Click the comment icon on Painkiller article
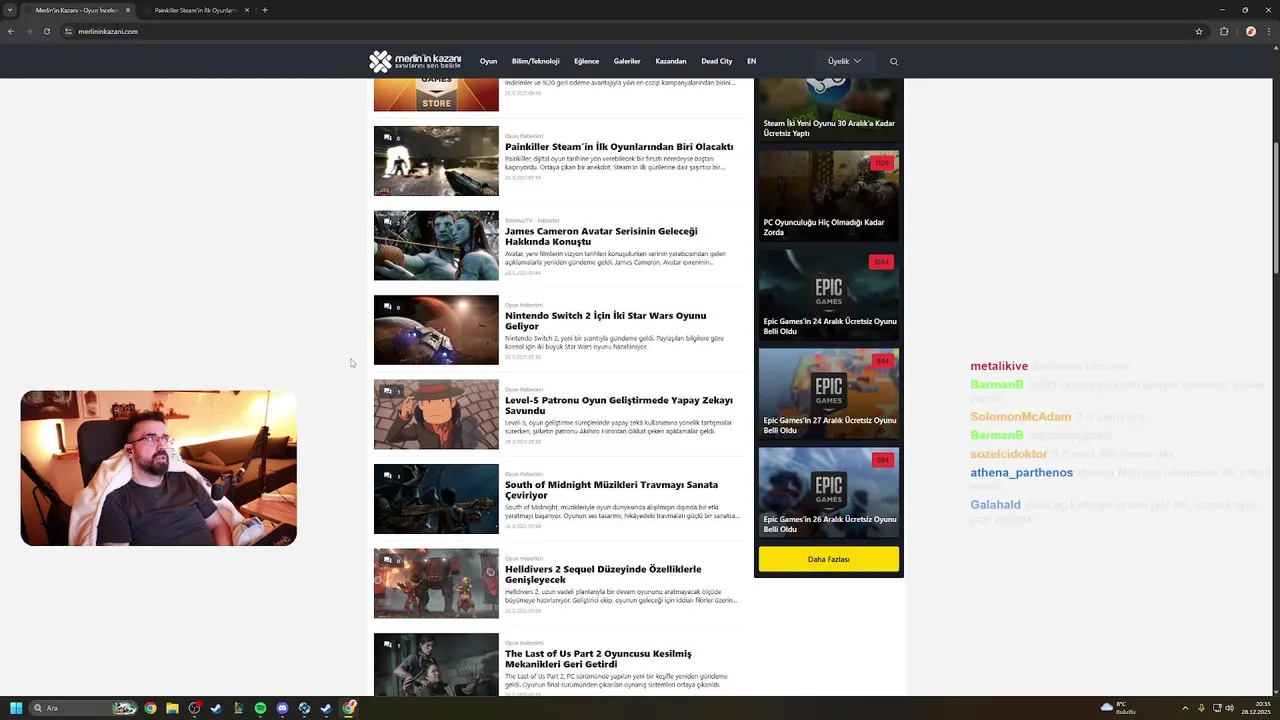Image resolution: width=1280 pixels, height=720 pixels. 388,138
